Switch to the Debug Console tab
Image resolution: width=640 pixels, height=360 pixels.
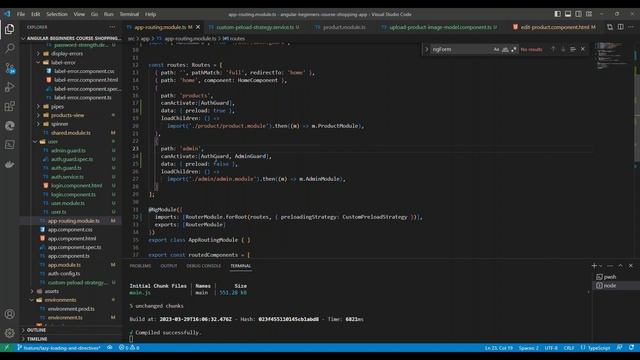pos(203,266)
